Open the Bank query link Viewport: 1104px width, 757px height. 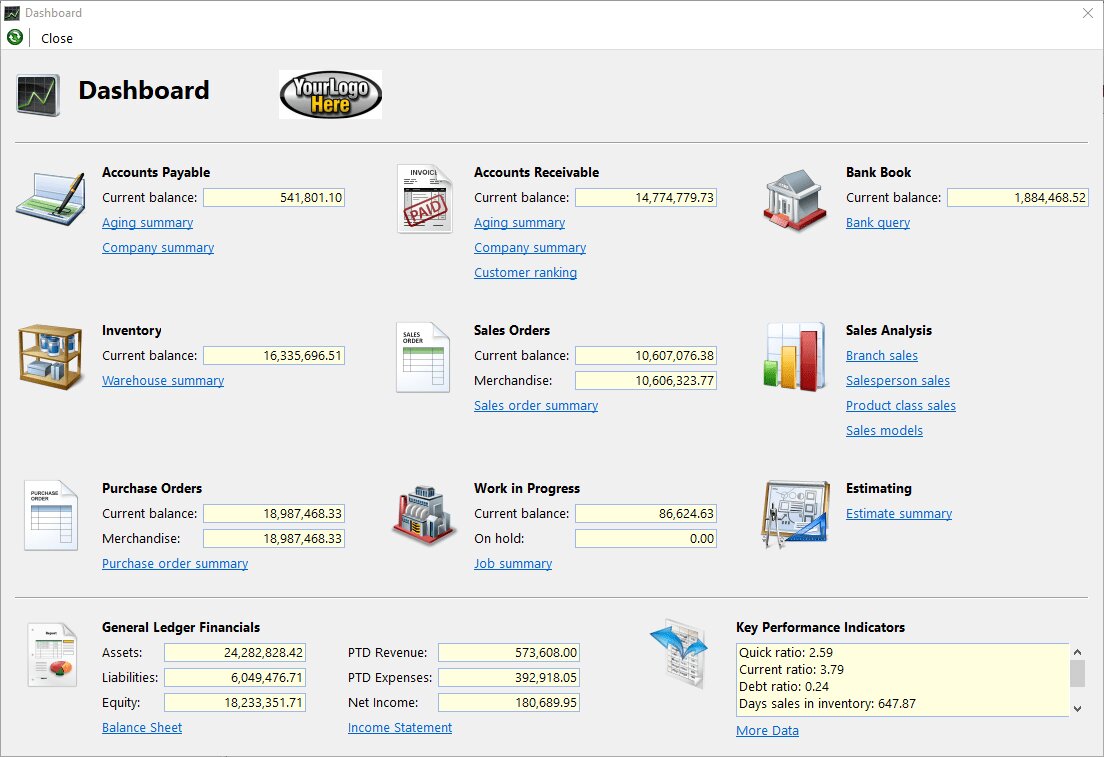(x=877, y=223)
